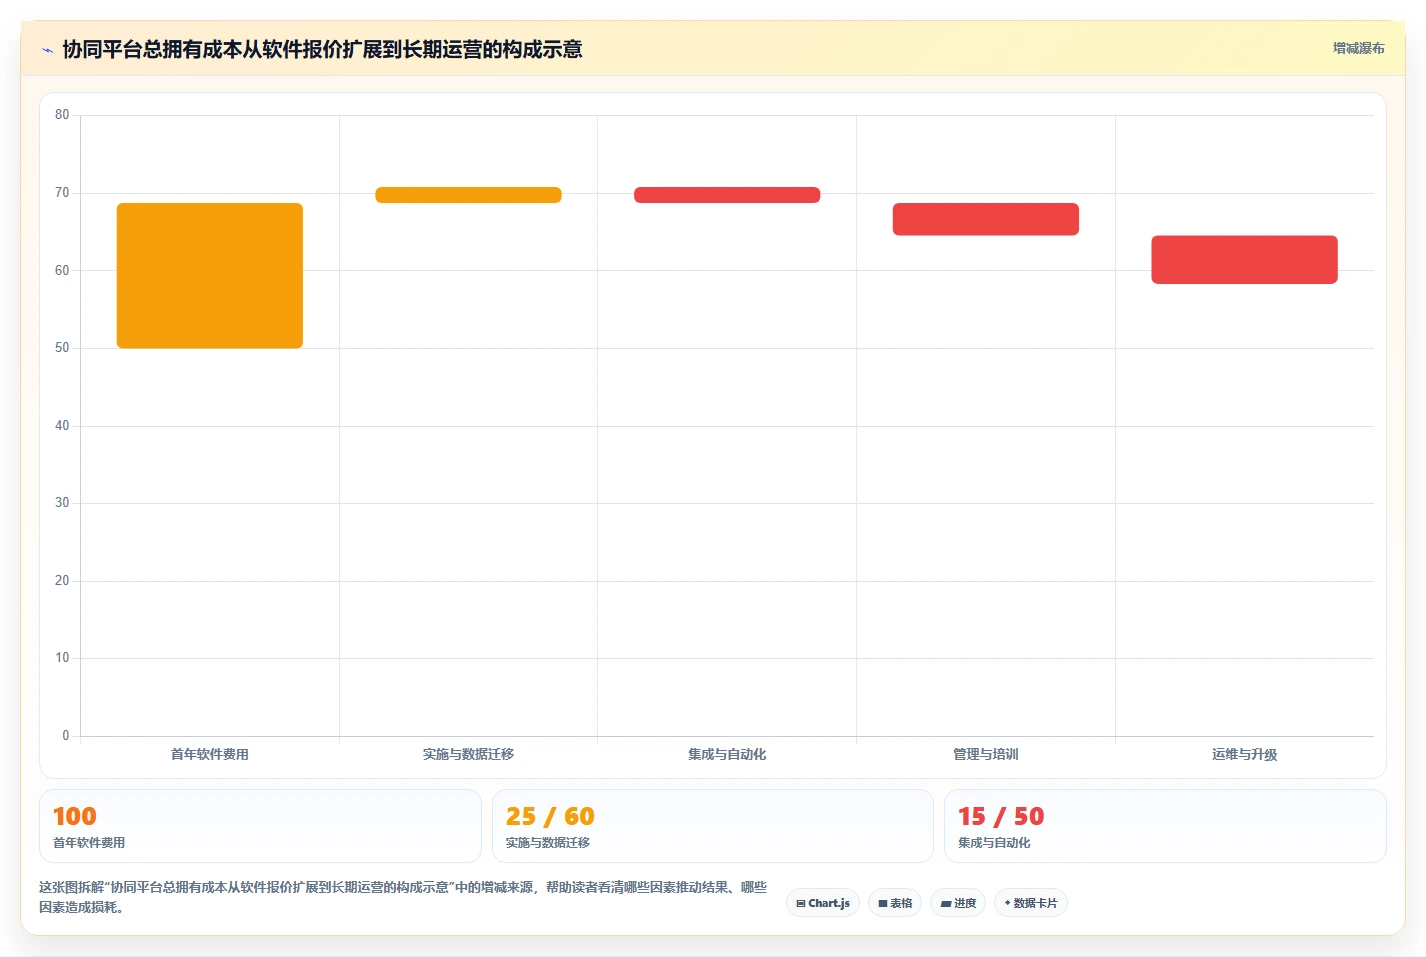Click the orange 首年软件费用 bar

210,276
